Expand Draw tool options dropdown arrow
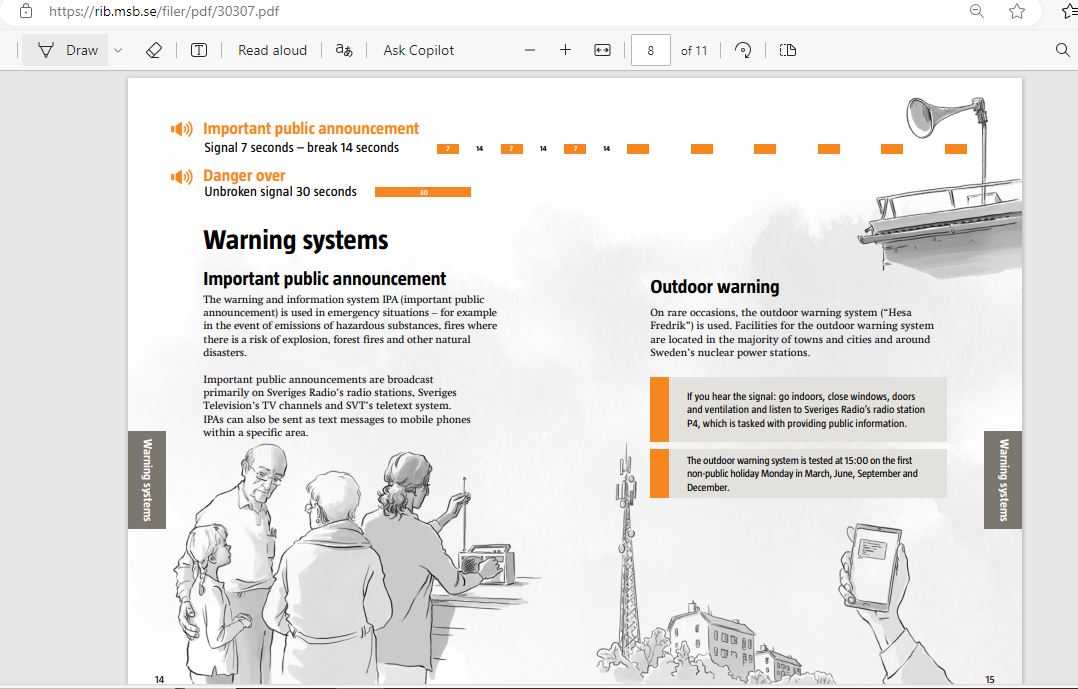 tap(118, 50)
